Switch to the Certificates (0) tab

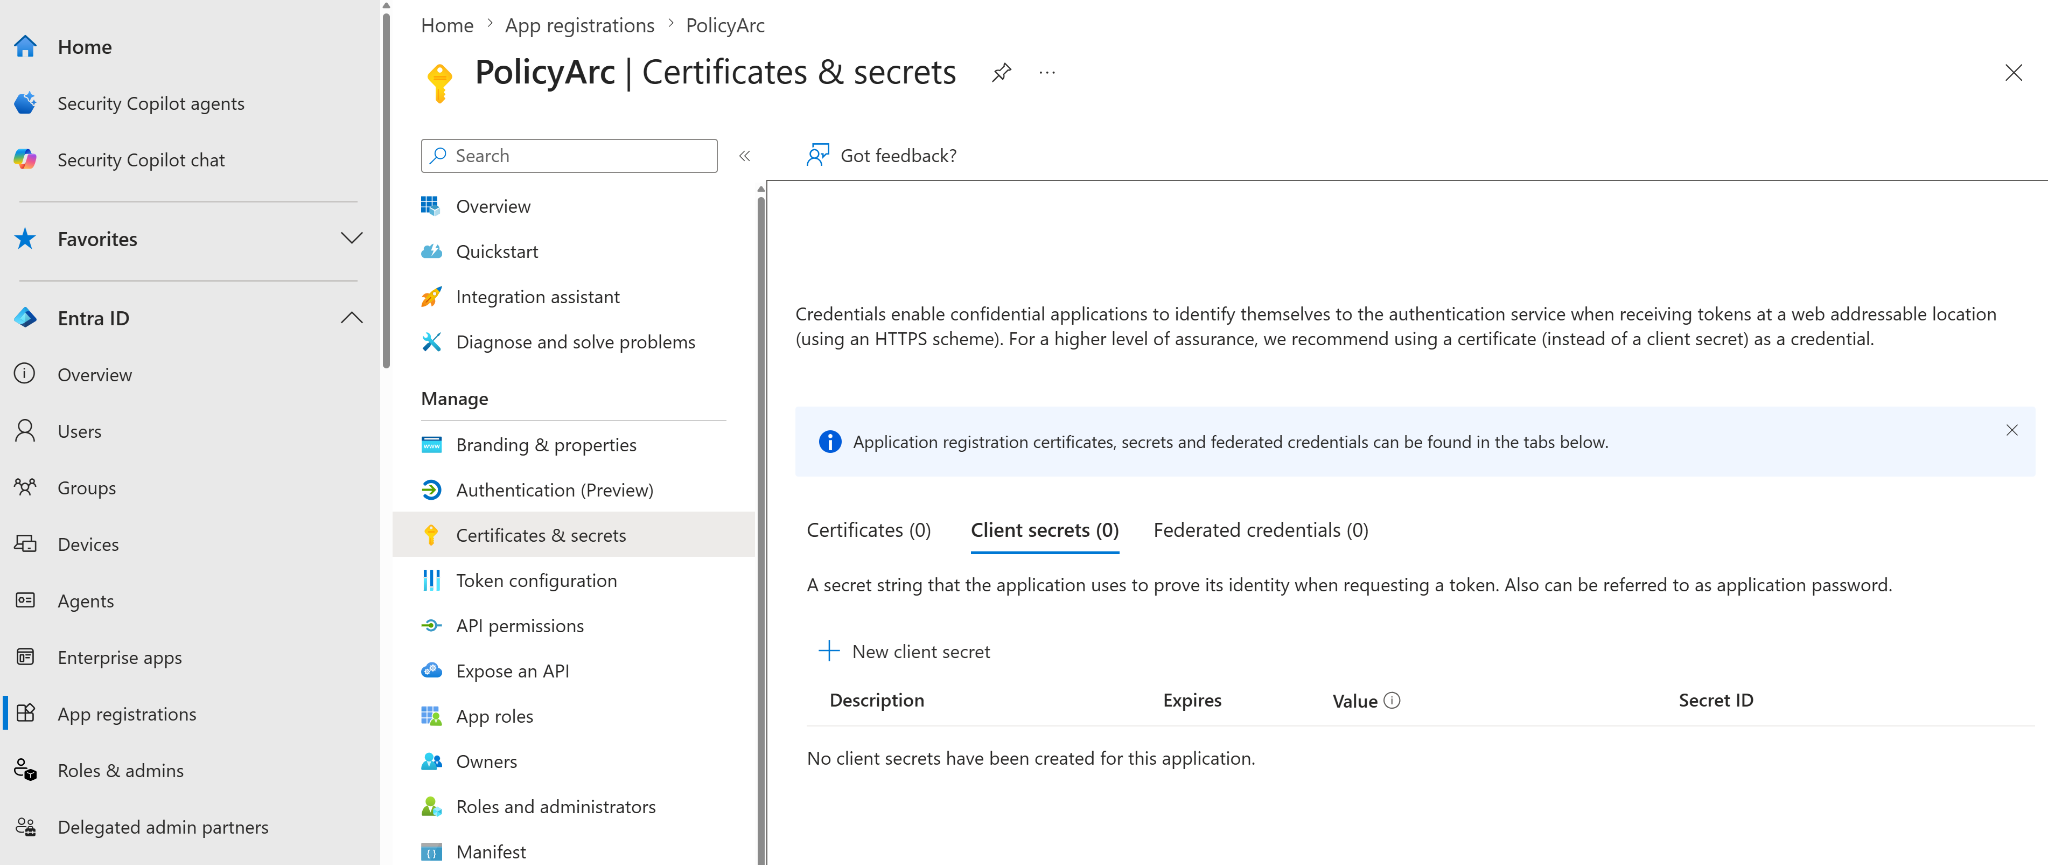869,530
